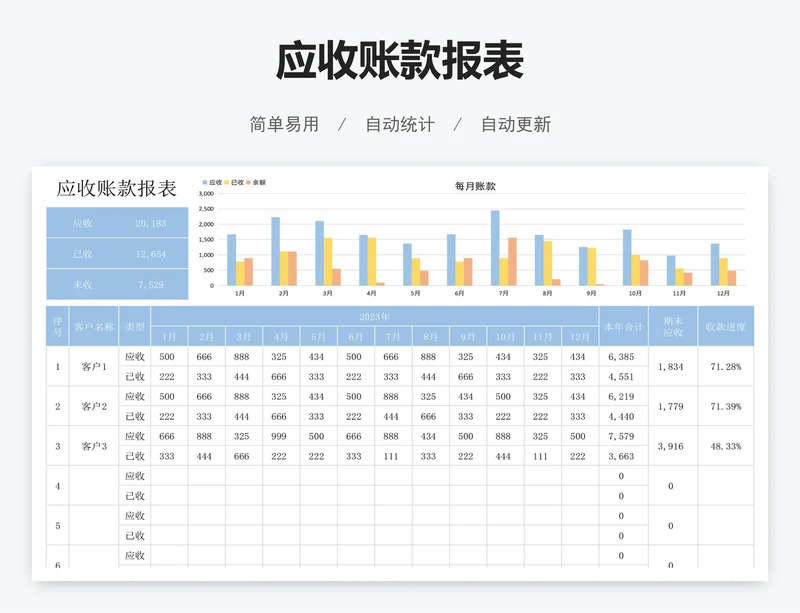This screenshot has width=800, height=613.
Task: Select 客户1 annual total 6,385
Action: (x=623, y=357)
